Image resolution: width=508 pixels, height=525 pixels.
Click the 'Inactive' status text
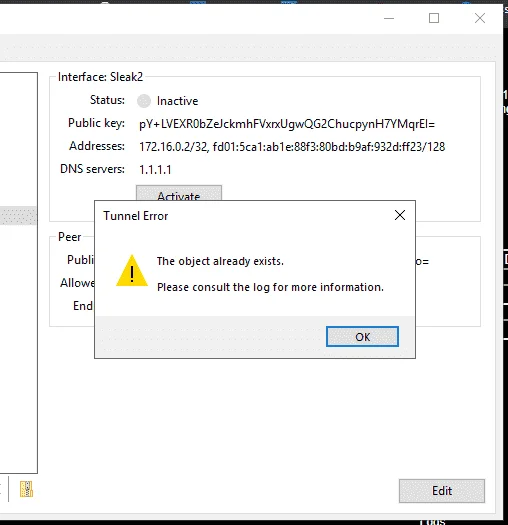pos(177,101)
